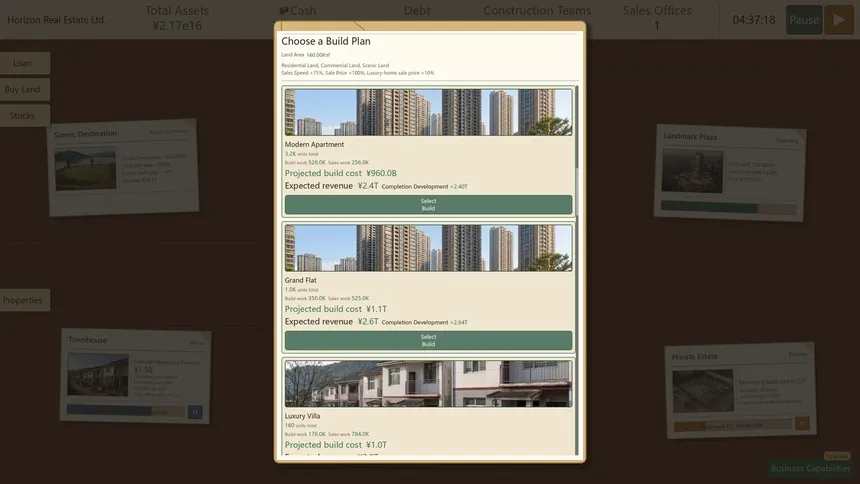Click the Private Estate build progress bar
This screenshot has height=484, width=860.
[x=733, y=425]
